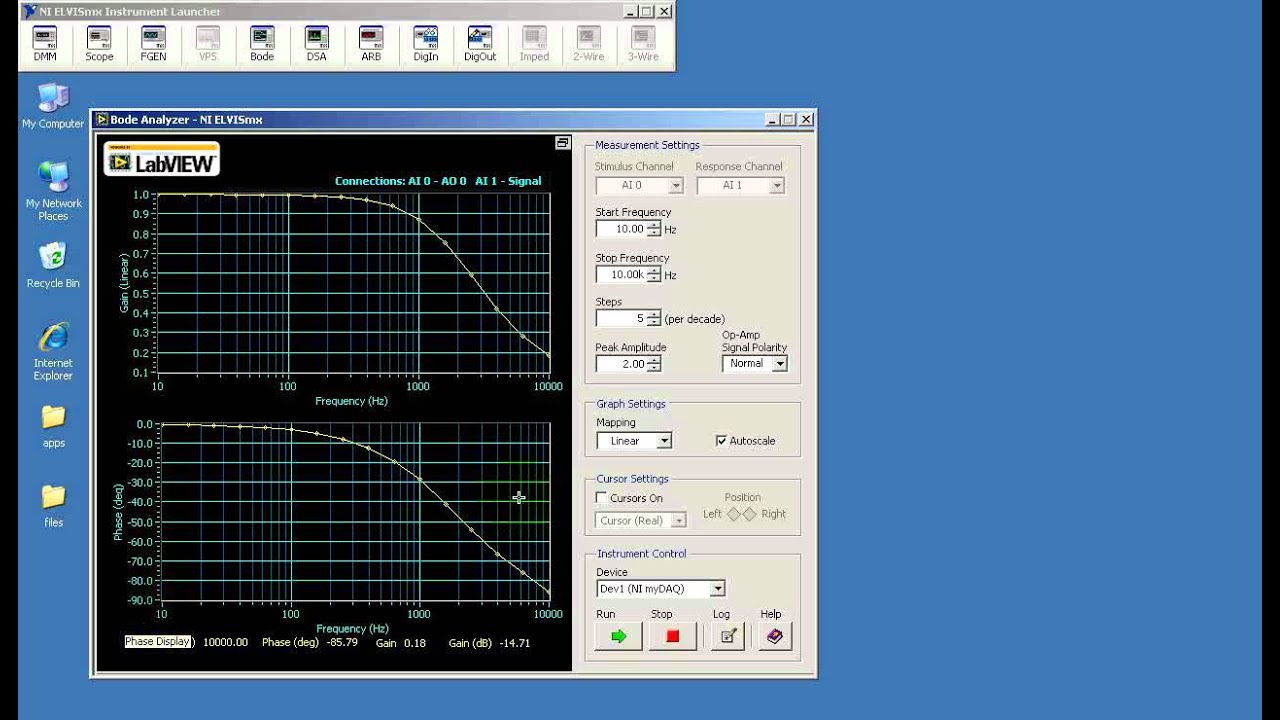
Task: Click the Bode analyzer launcher icon
Action: 262,45
